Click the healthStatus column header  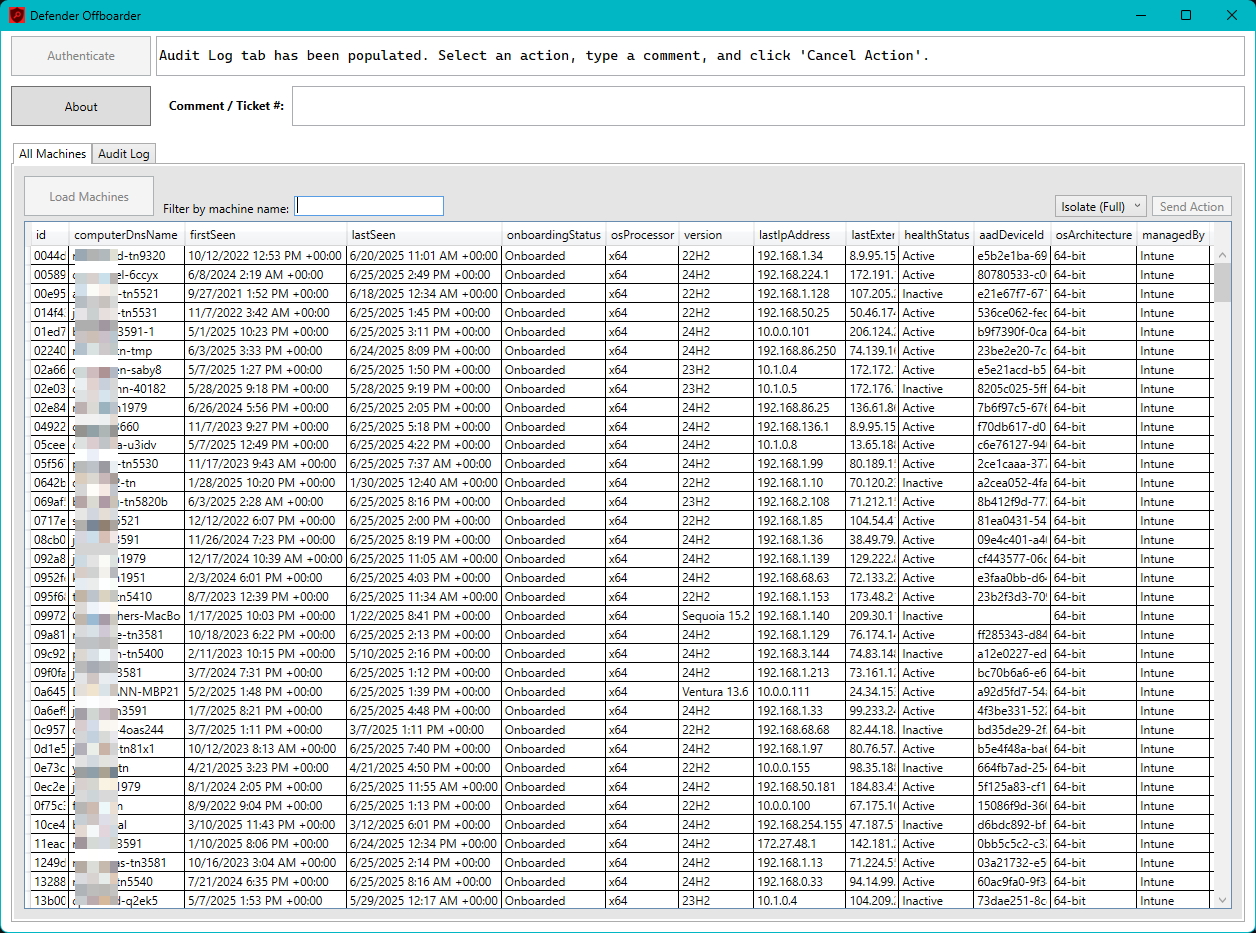pos(937,235)
